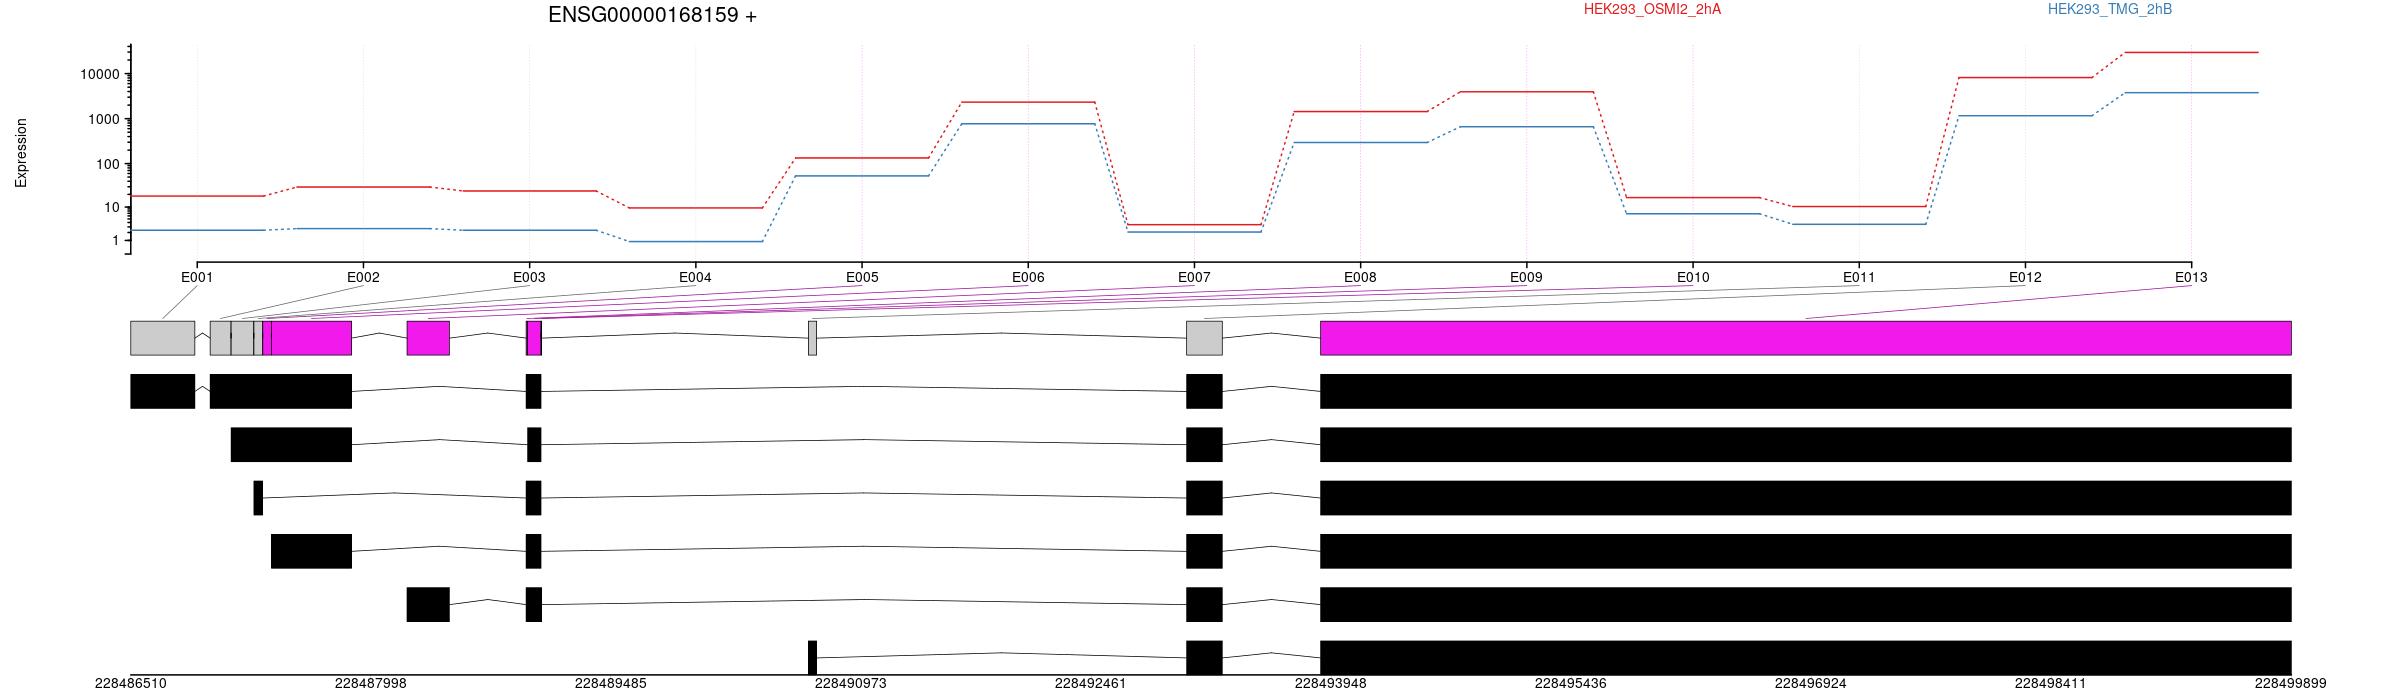Select the red HEK293_OSMI2_2hA legend label

(1652, 9)
